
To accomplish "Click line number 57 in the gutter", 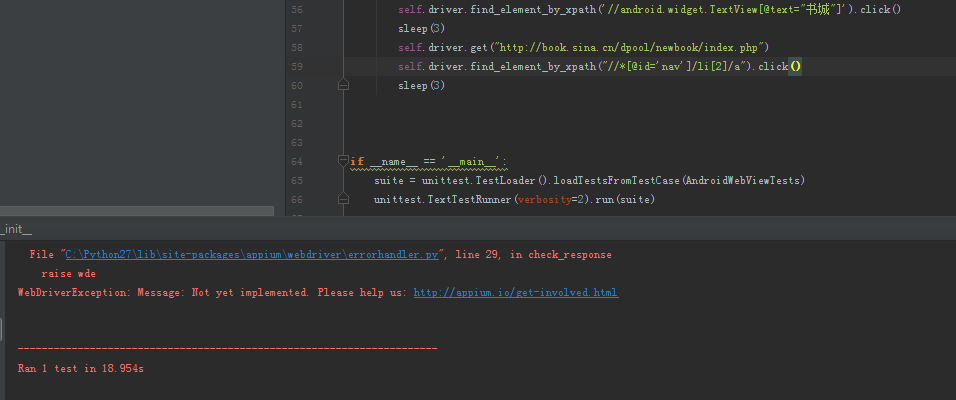I will click(296, 29).
